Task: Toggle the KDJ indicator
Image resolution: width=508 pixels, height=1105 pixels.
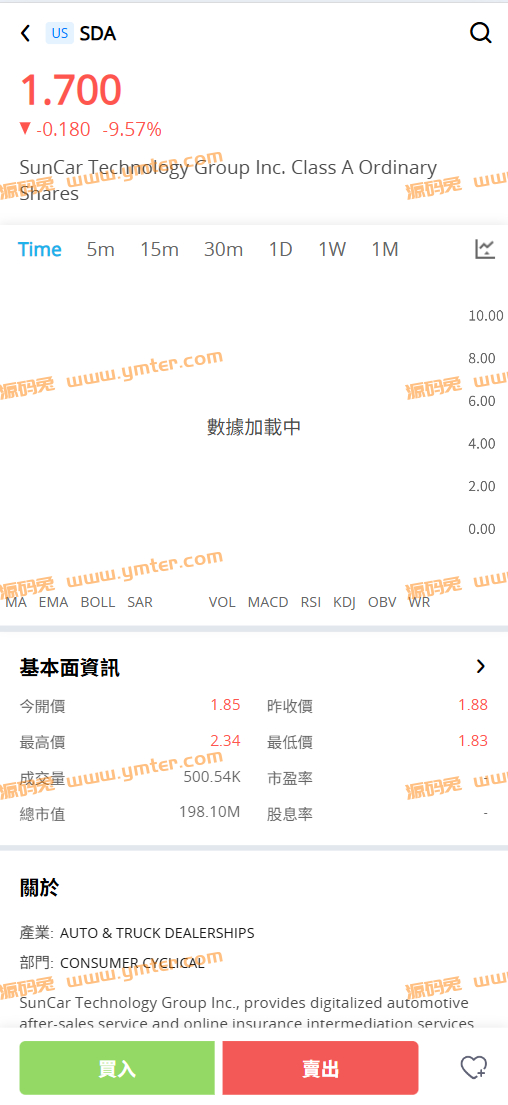Action: pyautogui.click(x=345, y=603)
